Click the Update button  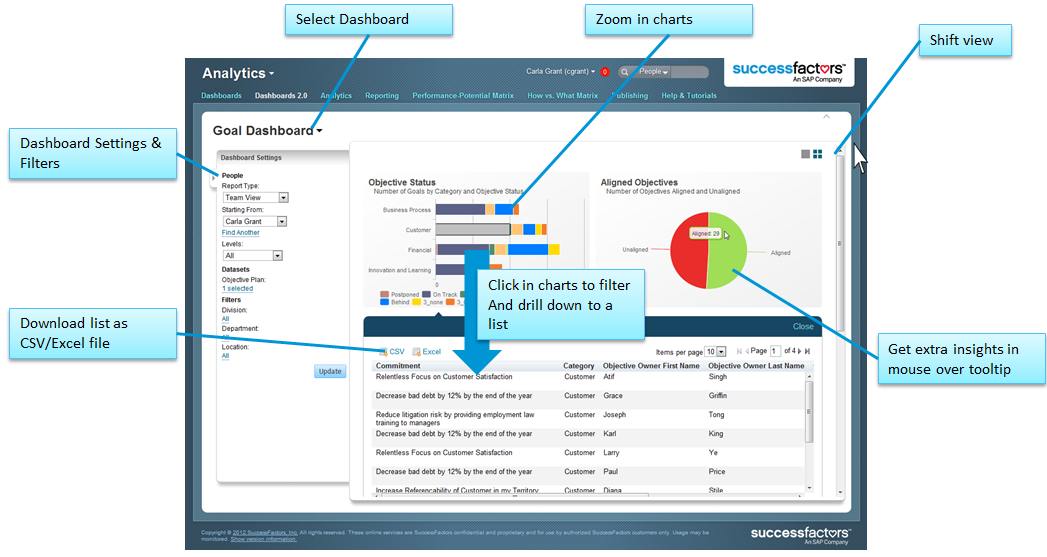(330, 371)
